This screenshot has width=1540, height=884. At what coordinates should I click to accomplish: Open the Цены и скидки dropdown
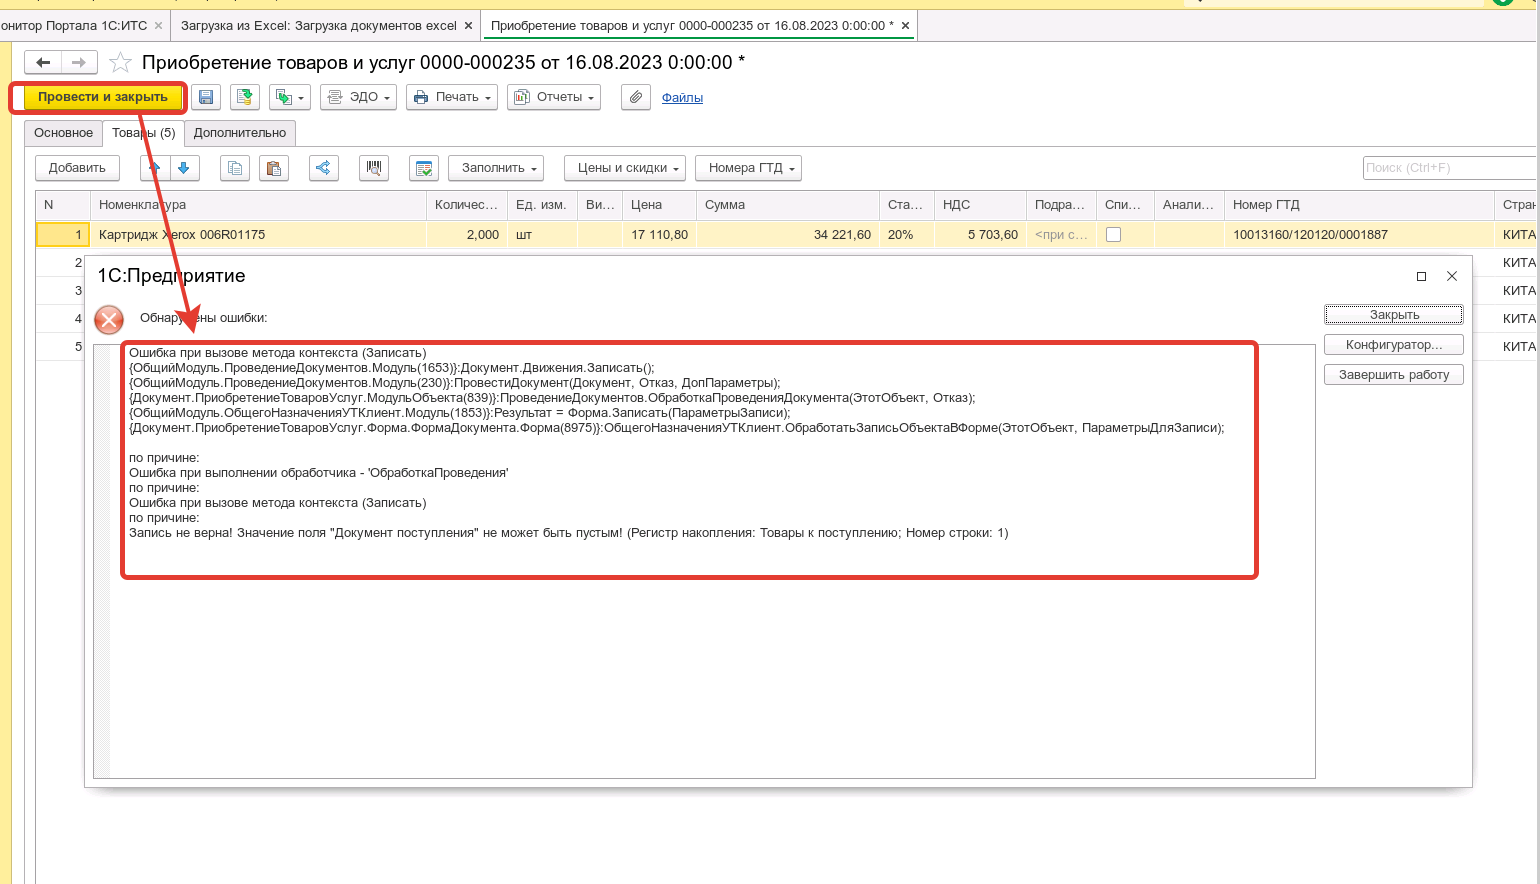coord(624,168)
